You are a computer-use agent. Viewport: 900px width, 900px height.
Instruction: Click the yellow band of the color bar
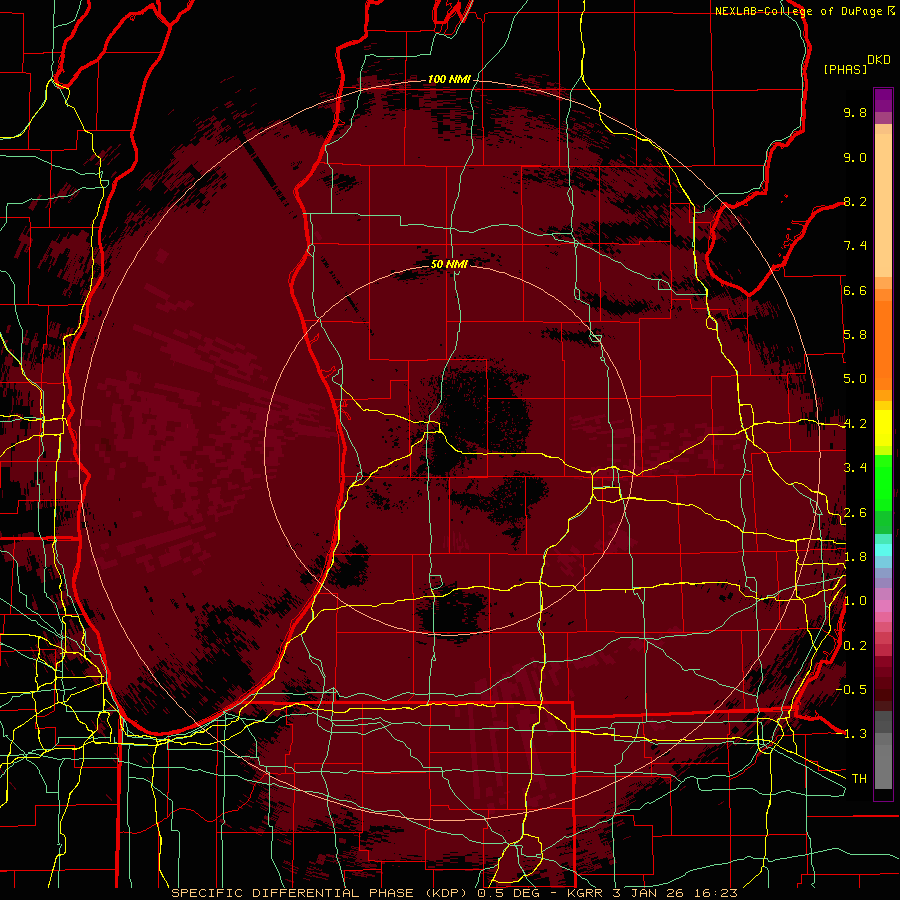click(883, 428)
